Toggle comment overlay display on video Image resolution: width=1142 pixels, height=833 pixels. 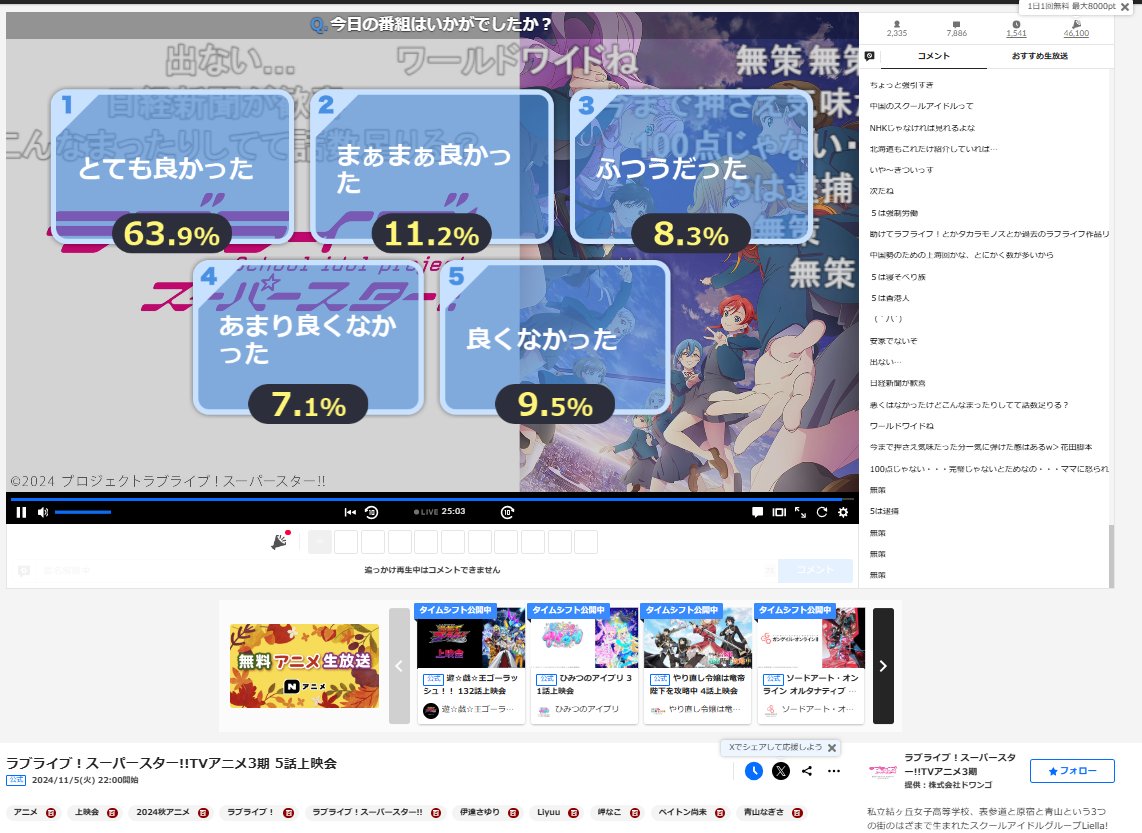(757, 512)
